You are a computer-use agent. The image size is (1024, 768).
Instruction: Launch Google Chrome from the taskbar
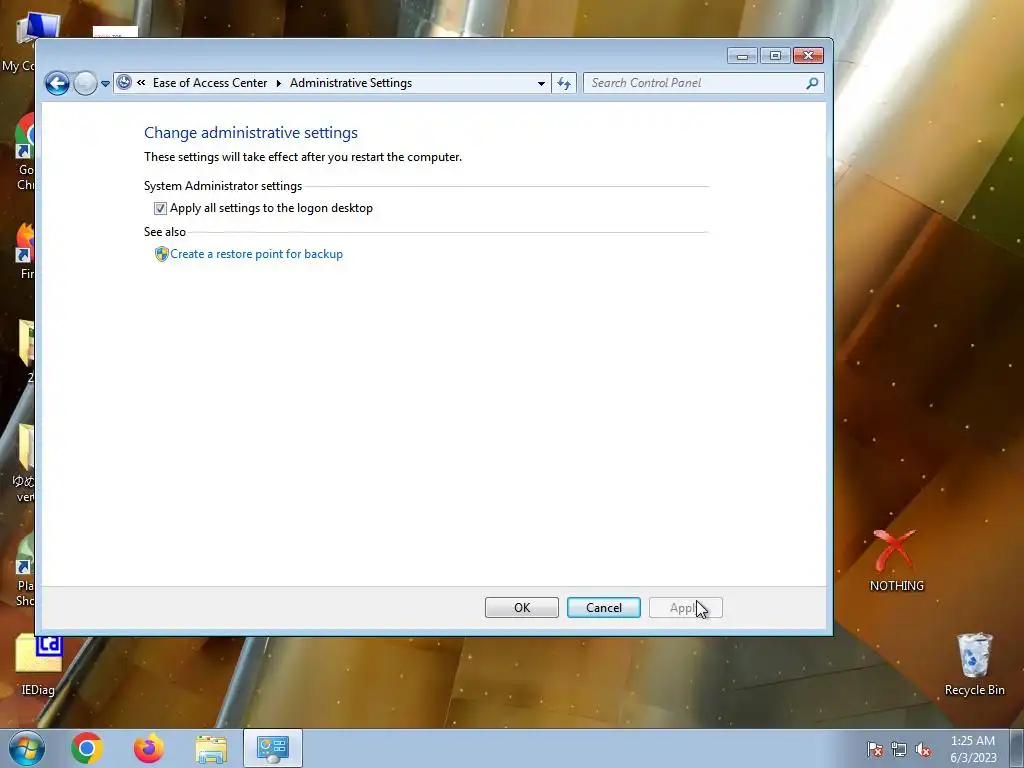click(x=87, y=748)
